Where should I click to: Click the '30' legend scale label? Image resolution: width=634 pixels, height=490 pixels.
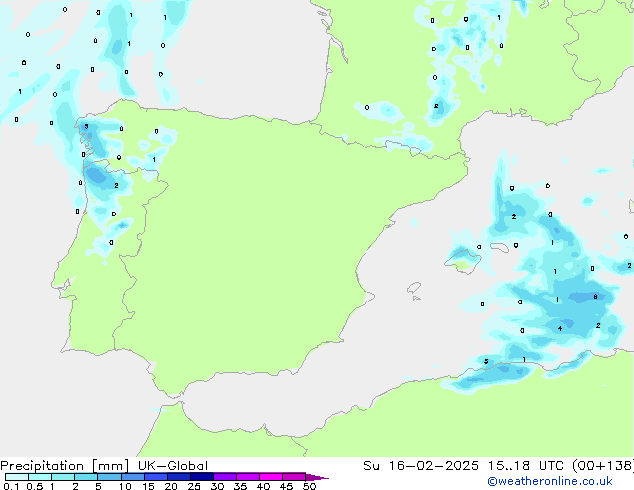[217, 486]
